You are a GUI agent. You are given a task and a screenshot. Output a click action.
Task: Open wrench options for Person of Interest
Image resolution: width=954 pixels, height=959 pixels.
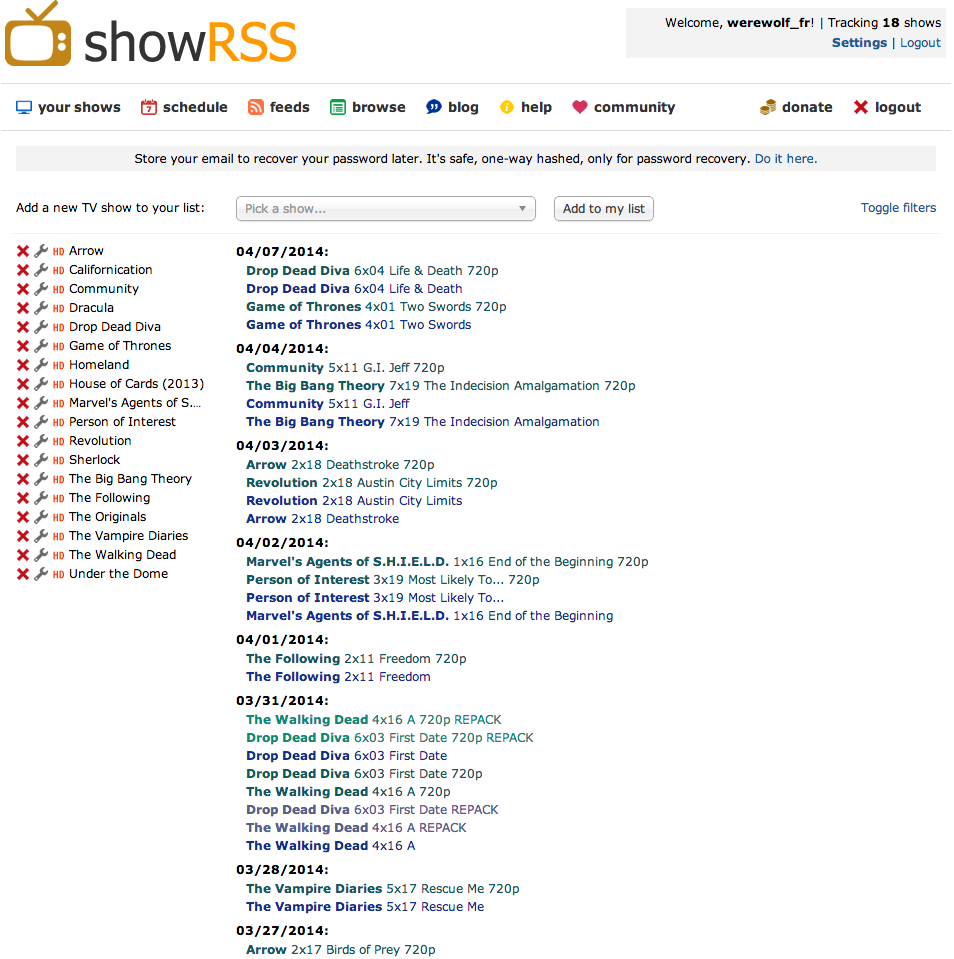(x=41, y=421)
